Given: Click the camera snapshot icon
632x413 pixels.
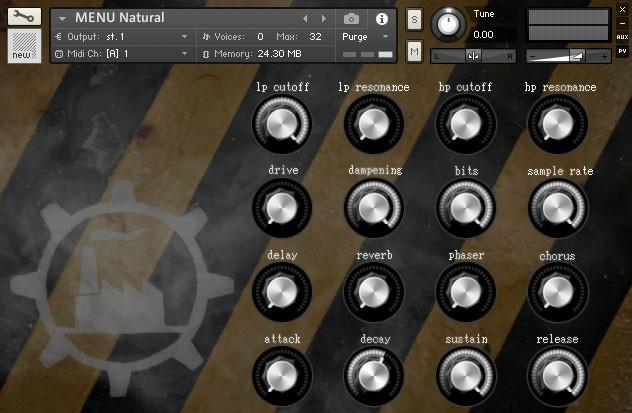Looking at the screenshot, I should click(351, 18).
